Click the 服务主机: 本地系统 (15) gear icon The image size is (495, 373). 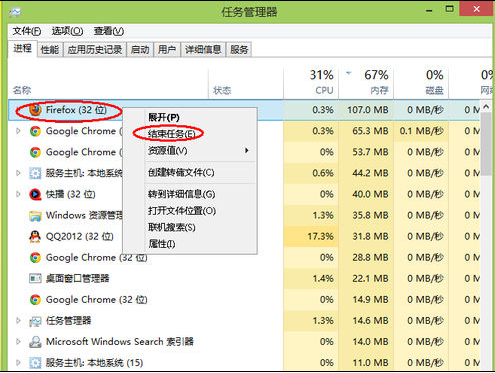click(x=35, y=363)
